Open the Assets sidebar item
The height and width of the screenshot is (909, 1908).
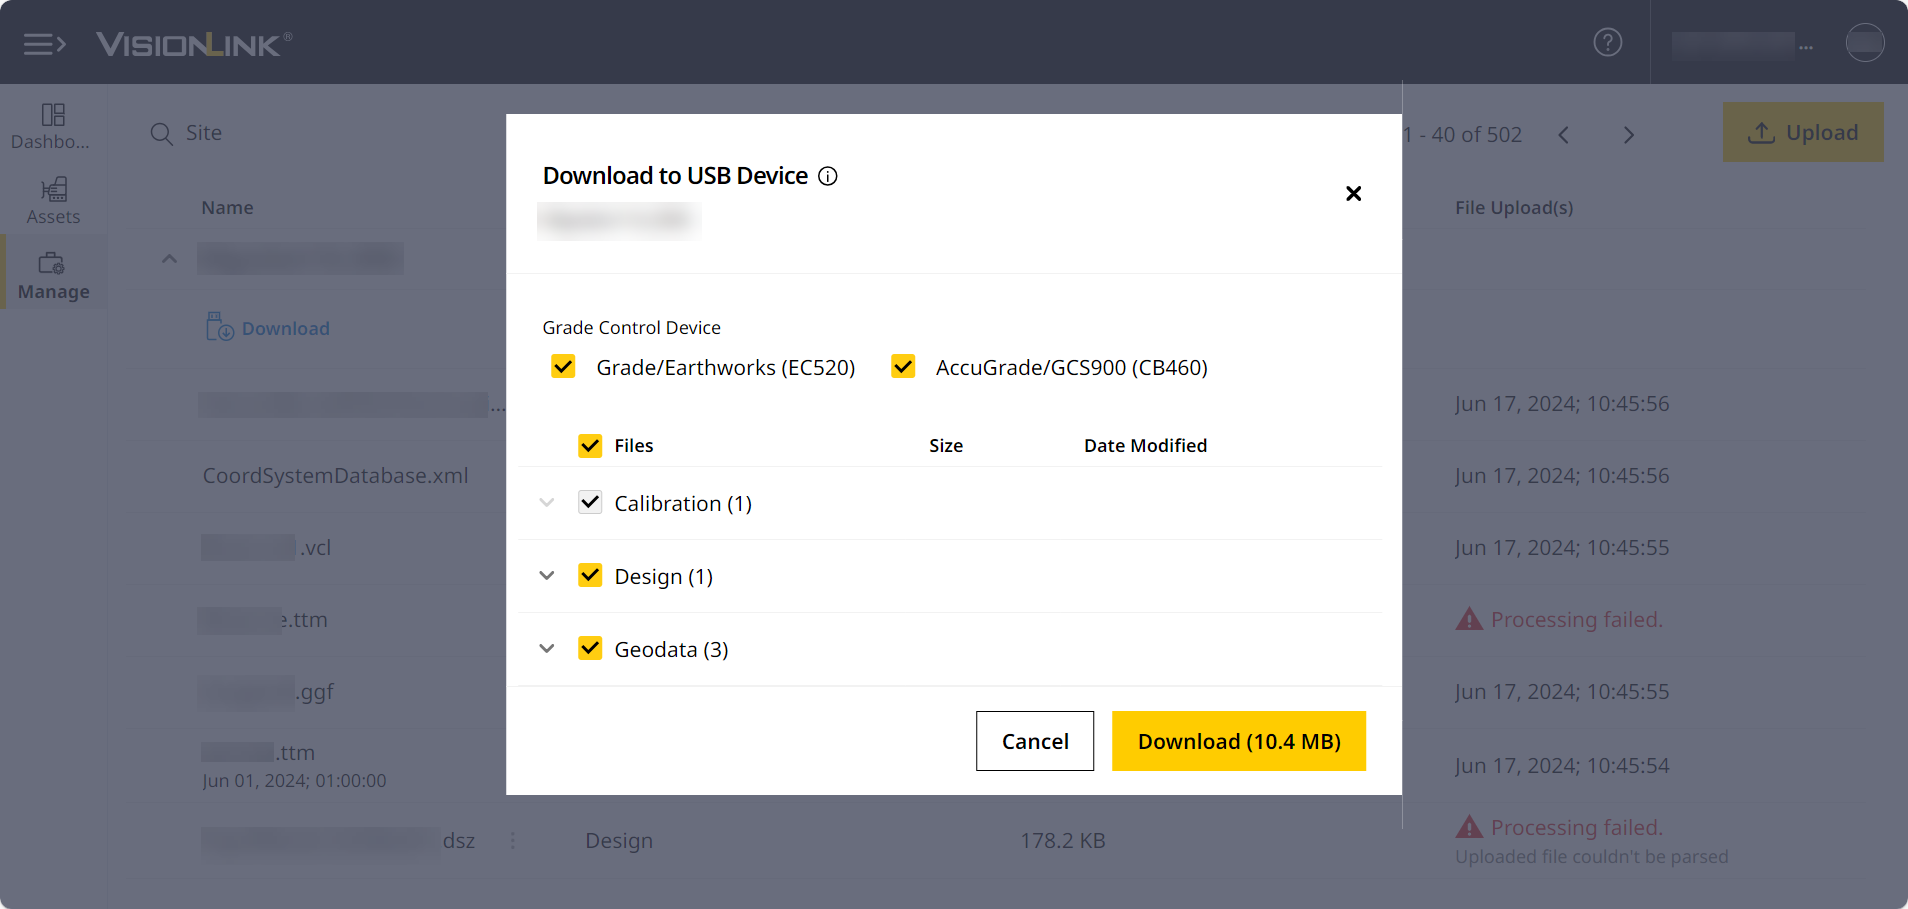coord(53,201)
